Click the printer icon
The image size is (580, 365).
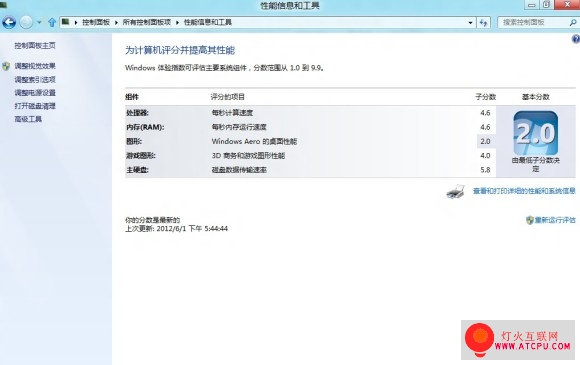[455, 192]
